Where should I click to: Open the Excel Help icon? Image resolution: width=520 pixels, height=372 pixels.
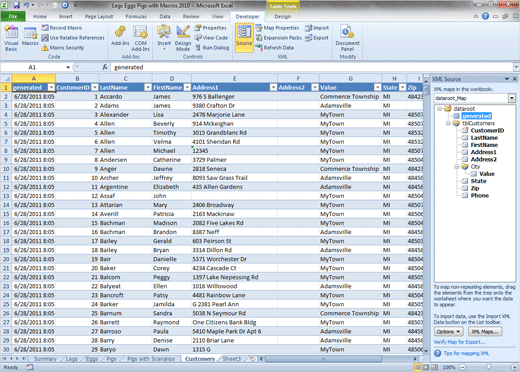click(x=485, y=16)
